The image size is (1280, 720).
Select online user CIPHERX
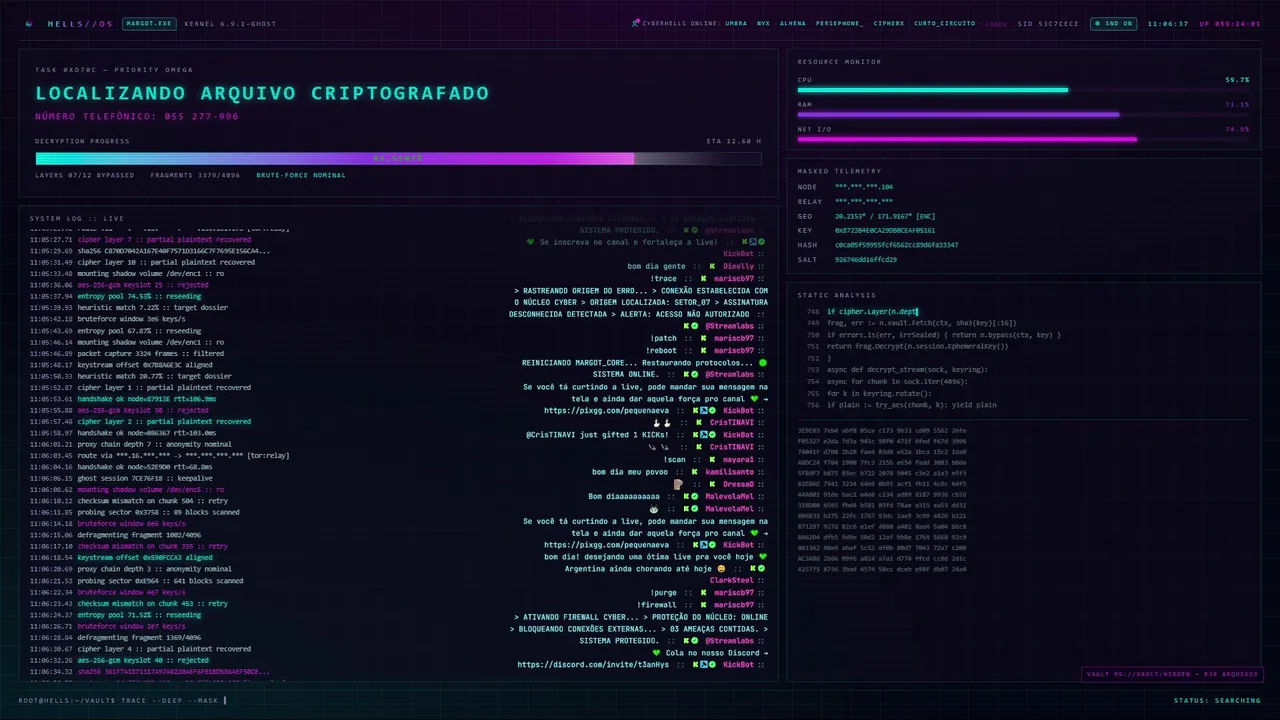889,23
